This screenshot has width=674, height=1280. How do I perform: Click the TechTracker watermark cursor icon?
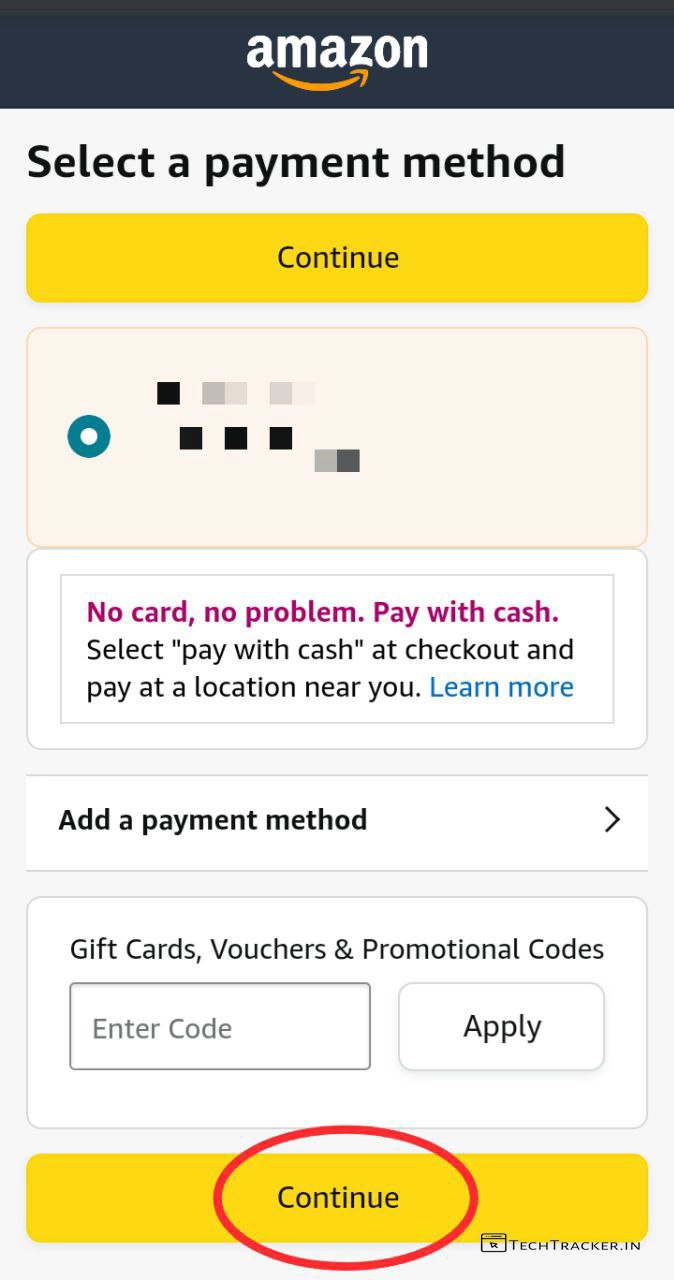(493, 1243)
